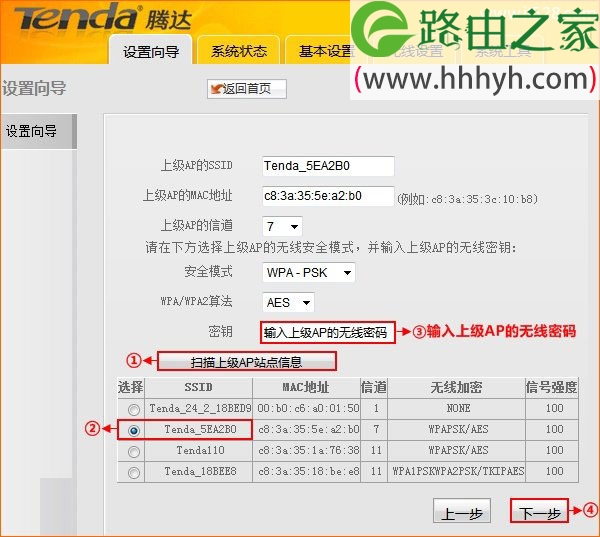
Task: Click the home icon on 返回首页
Action: coord(216,89)
